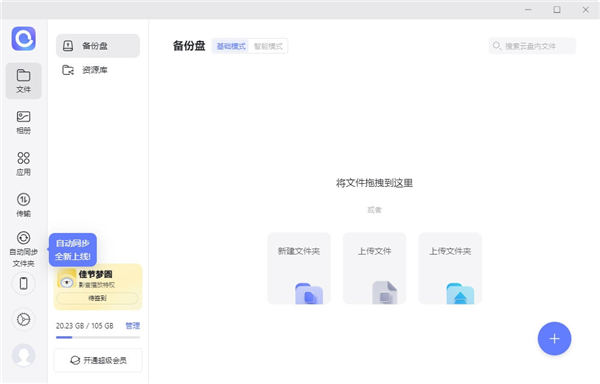
Task: Click the search cloud files field
Action: click(532, 46)
